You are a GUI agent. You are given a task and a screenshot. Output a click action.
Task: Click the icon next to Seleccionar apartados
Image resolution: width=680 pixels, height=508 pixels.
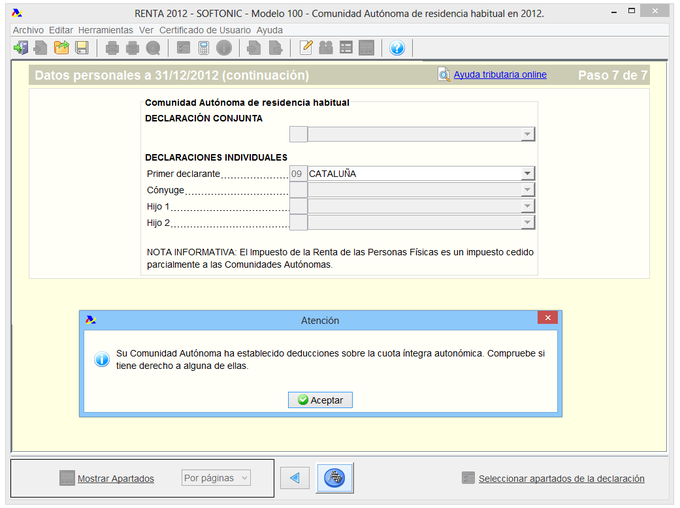tap(468, 478)
